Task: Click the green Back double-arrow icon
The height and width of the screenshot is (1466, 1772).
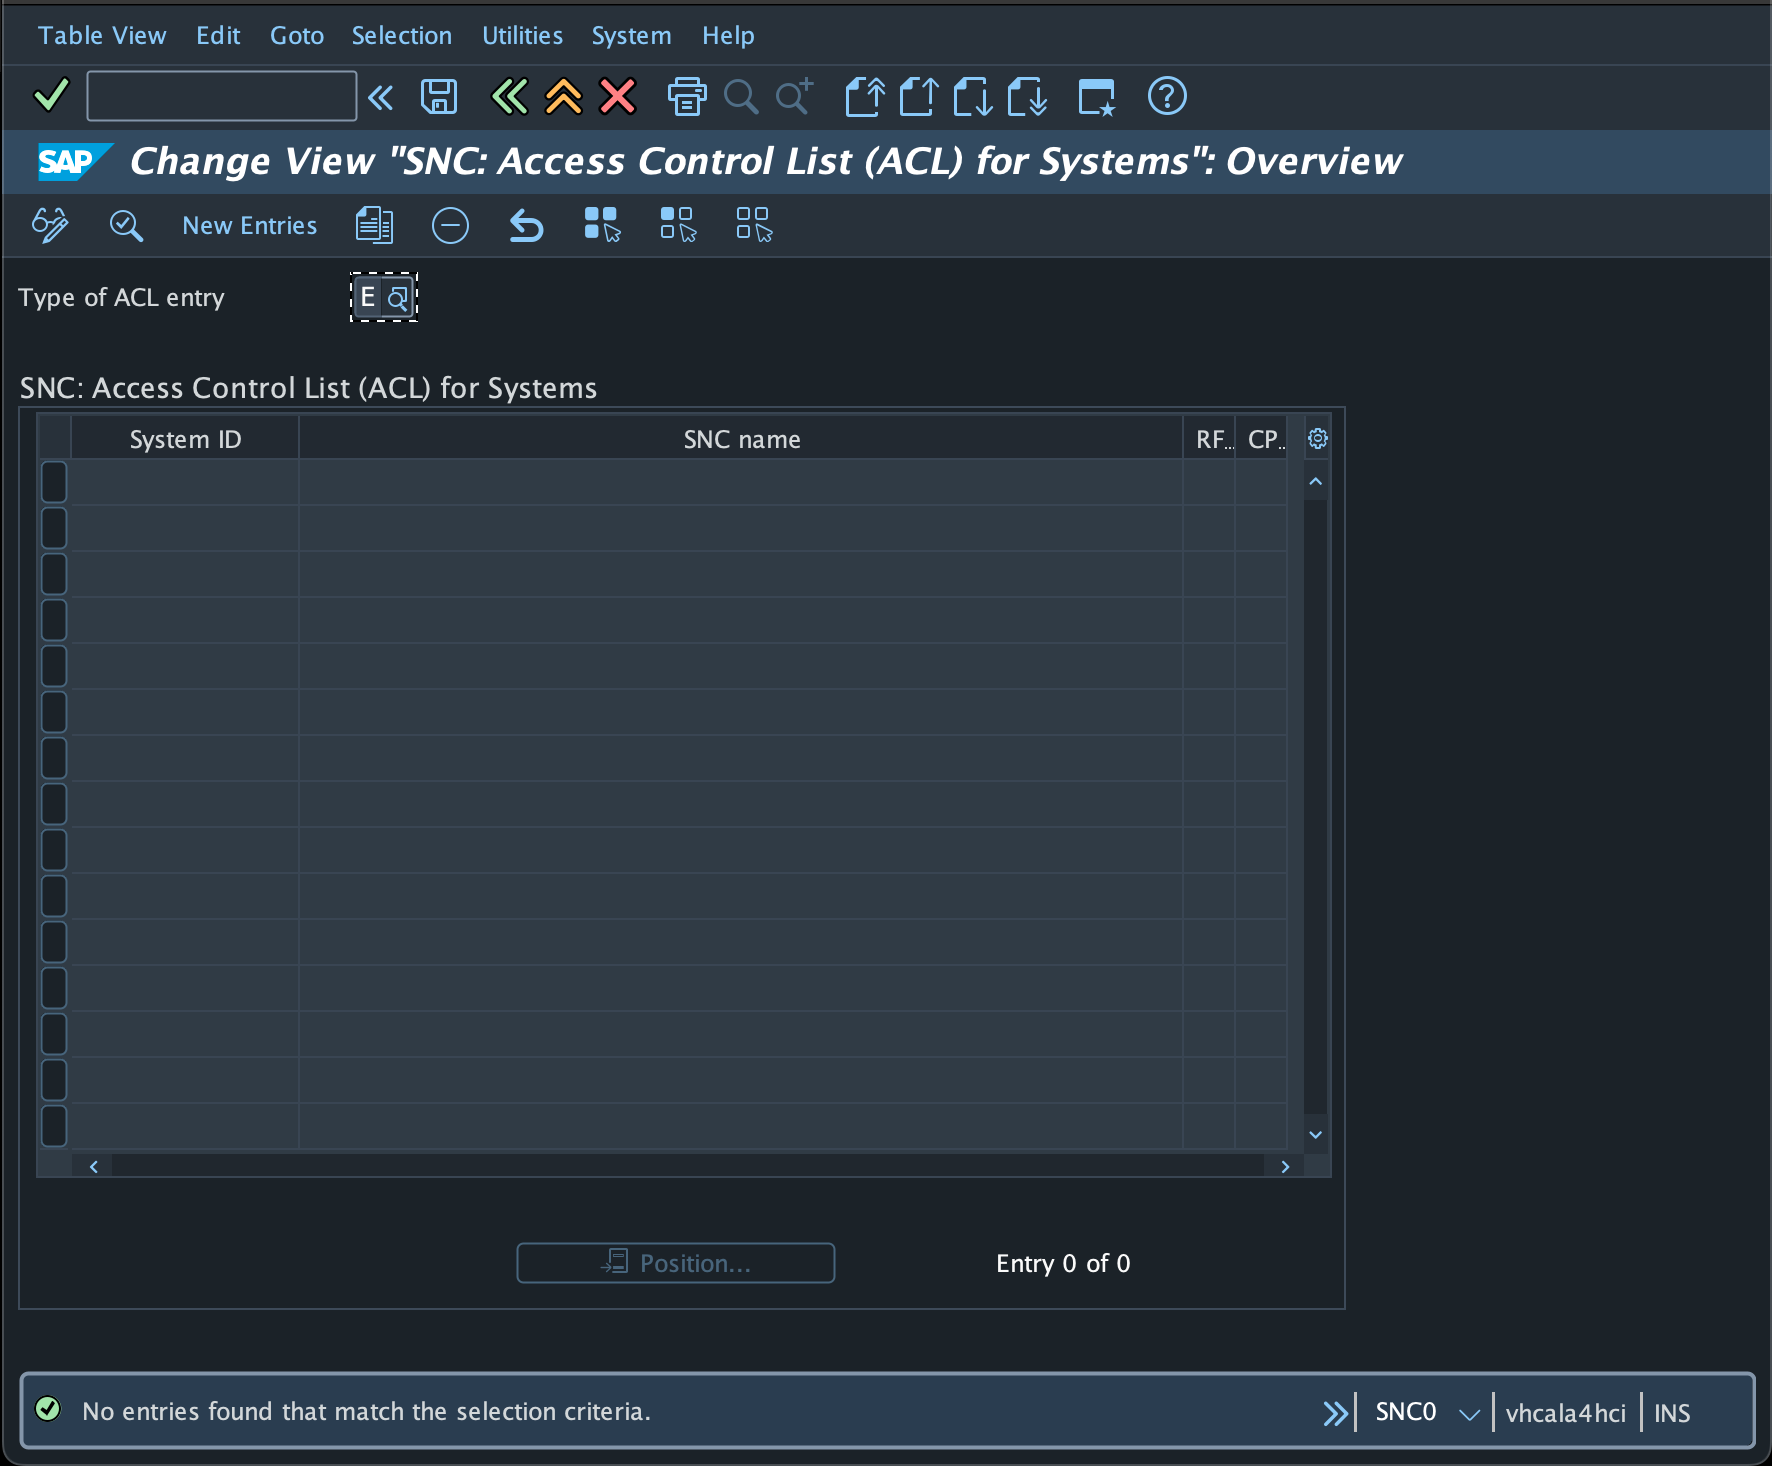Action: [x=509, y=97]
